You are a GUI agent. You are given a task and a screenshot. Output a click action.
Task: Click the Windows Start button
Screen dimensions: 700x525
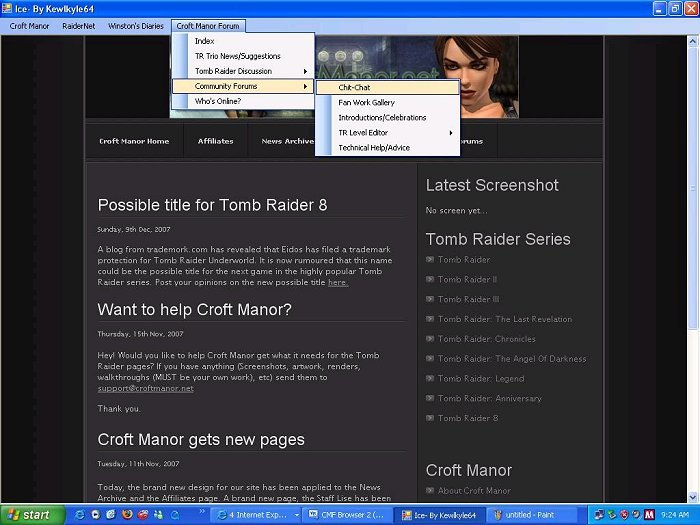[x=30, y=515]
